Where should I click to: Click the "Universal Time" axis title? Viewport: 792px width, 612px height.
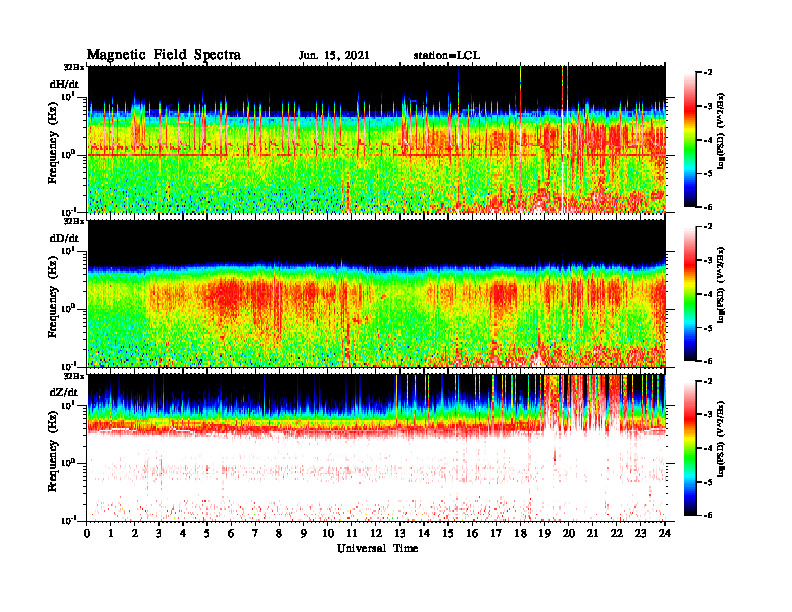click(x=377, y=548)
